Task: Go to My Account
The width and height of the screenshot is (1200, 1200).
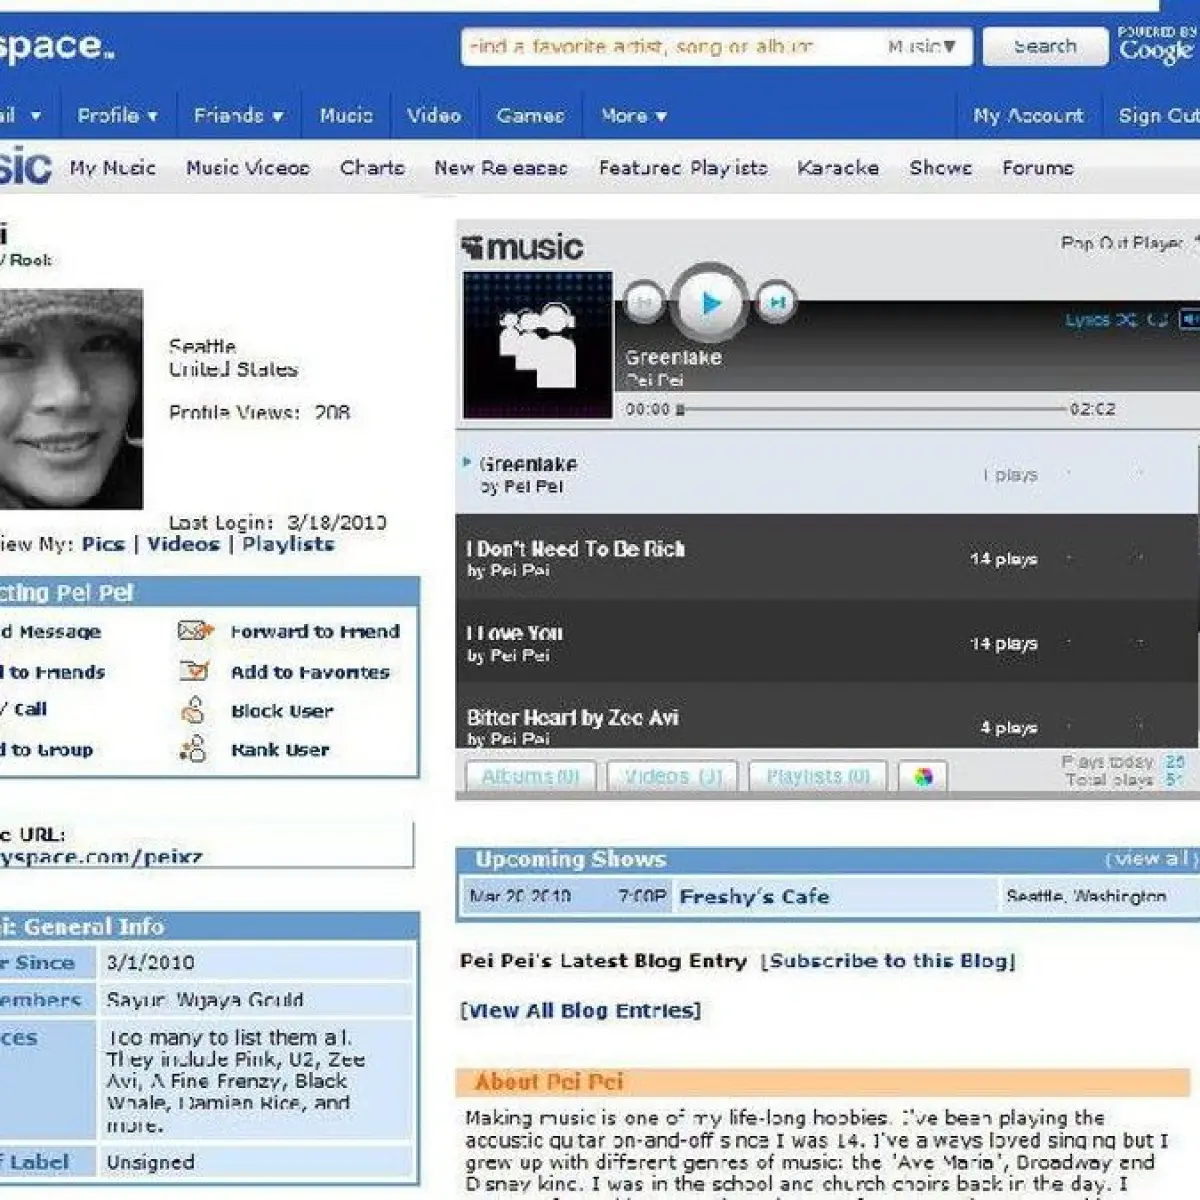Action: pos(1028,115)
